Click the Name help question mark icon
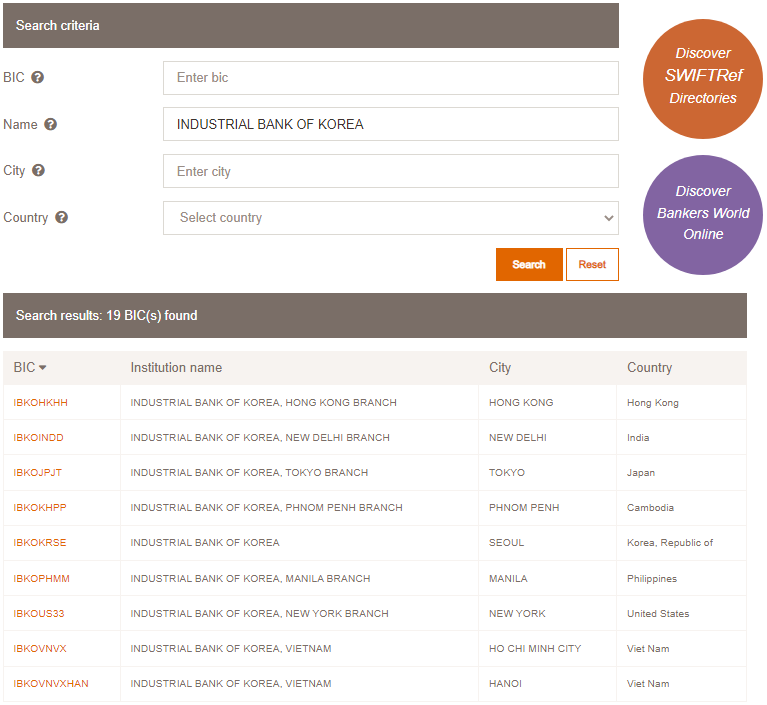Screen dimensions: 767x705 (50, 124)
